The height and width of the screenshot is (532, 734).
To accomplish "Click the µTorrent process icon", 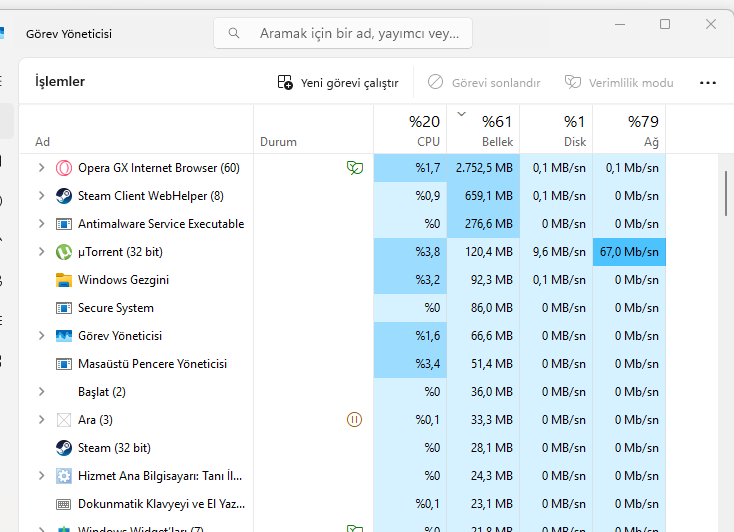I will 64,252.
